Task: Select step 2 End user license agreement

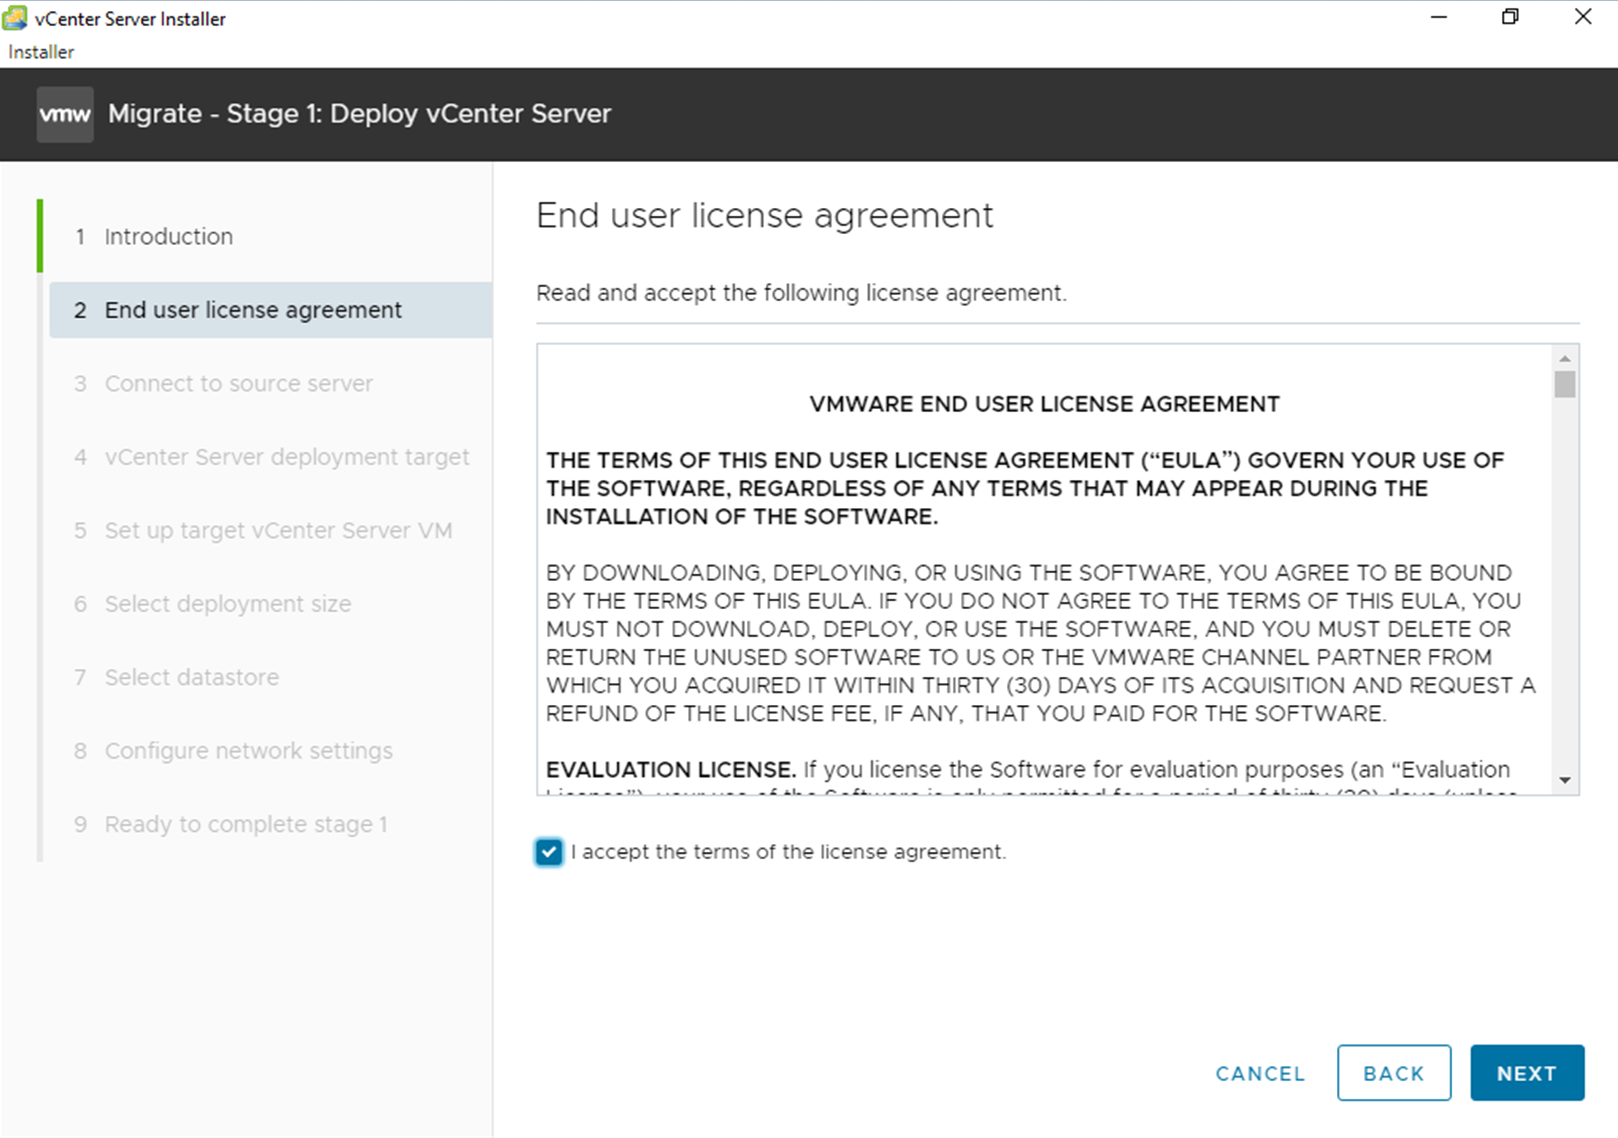Action: [270, 310]
